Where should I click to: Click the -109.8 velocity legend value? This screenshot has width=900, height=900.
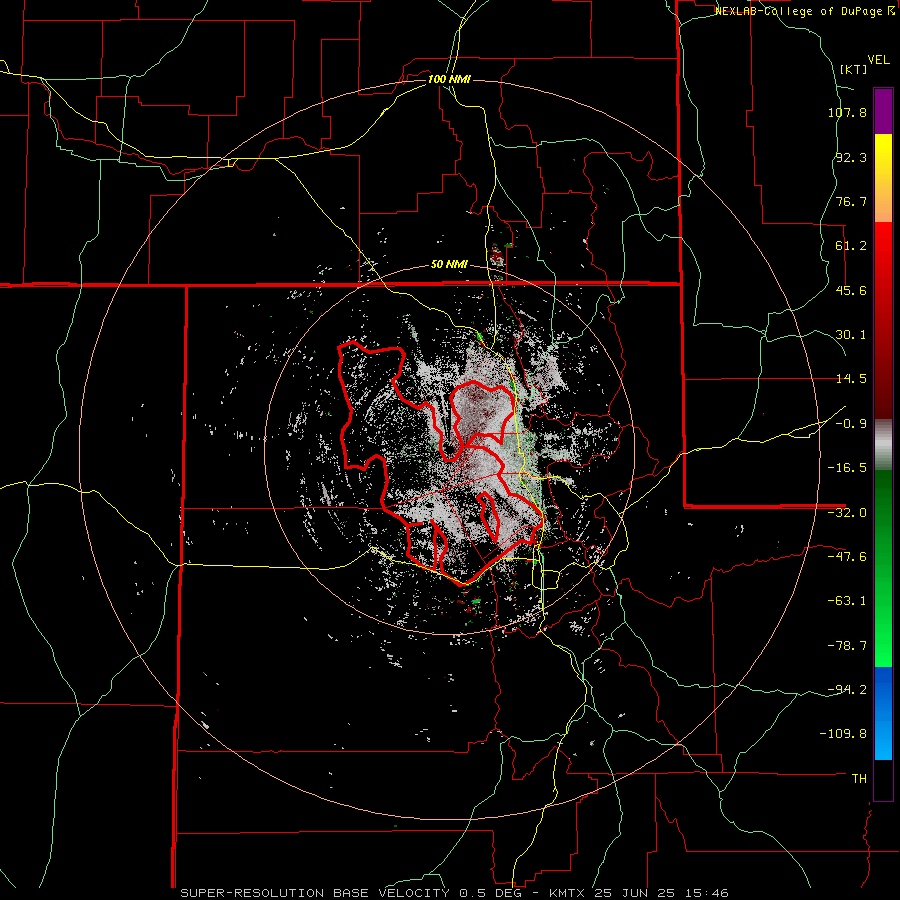(843, 734)
